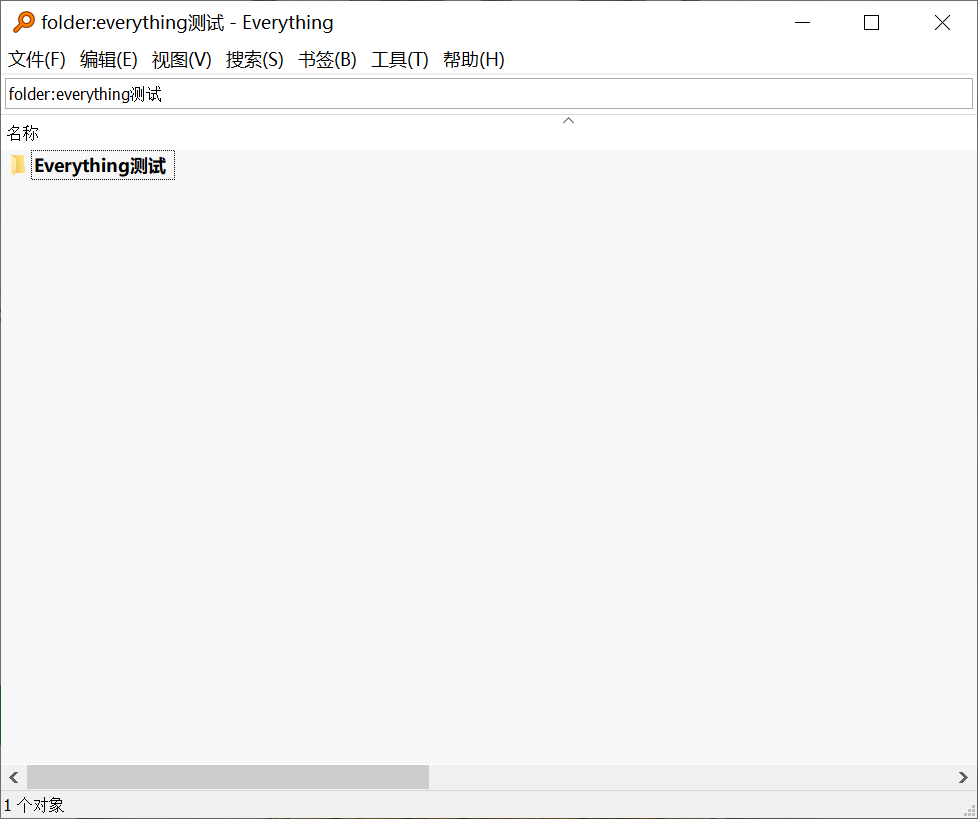The width and height of the screenshot is (978, 819).
Task: Click the resize grip in status bar corner
Action: pos(970,810)
